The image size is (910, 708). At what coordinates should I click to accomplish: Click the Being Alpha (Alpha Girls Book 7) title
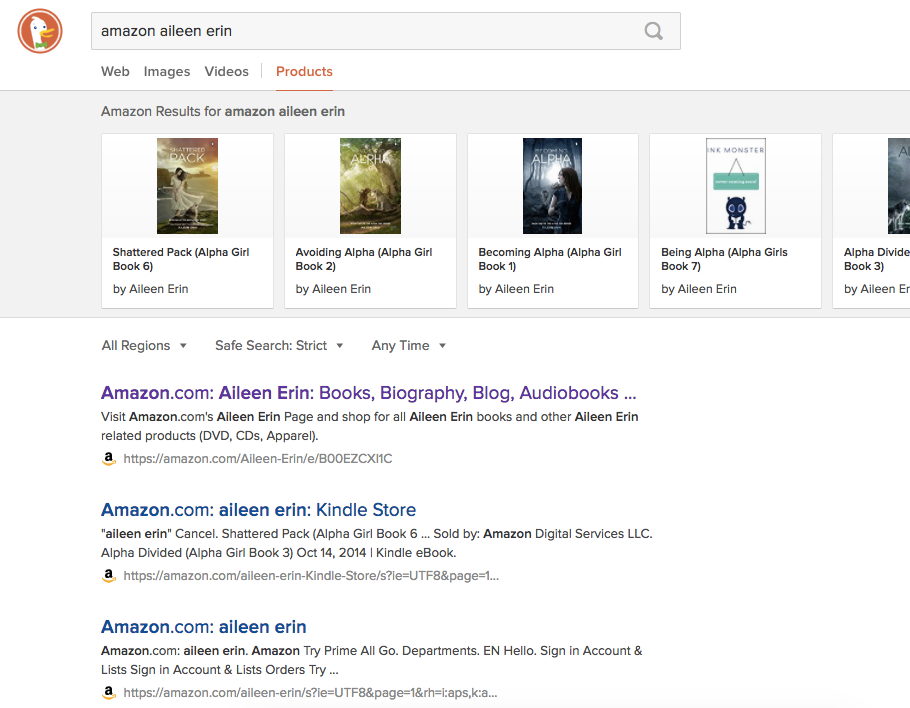[724, 259]
